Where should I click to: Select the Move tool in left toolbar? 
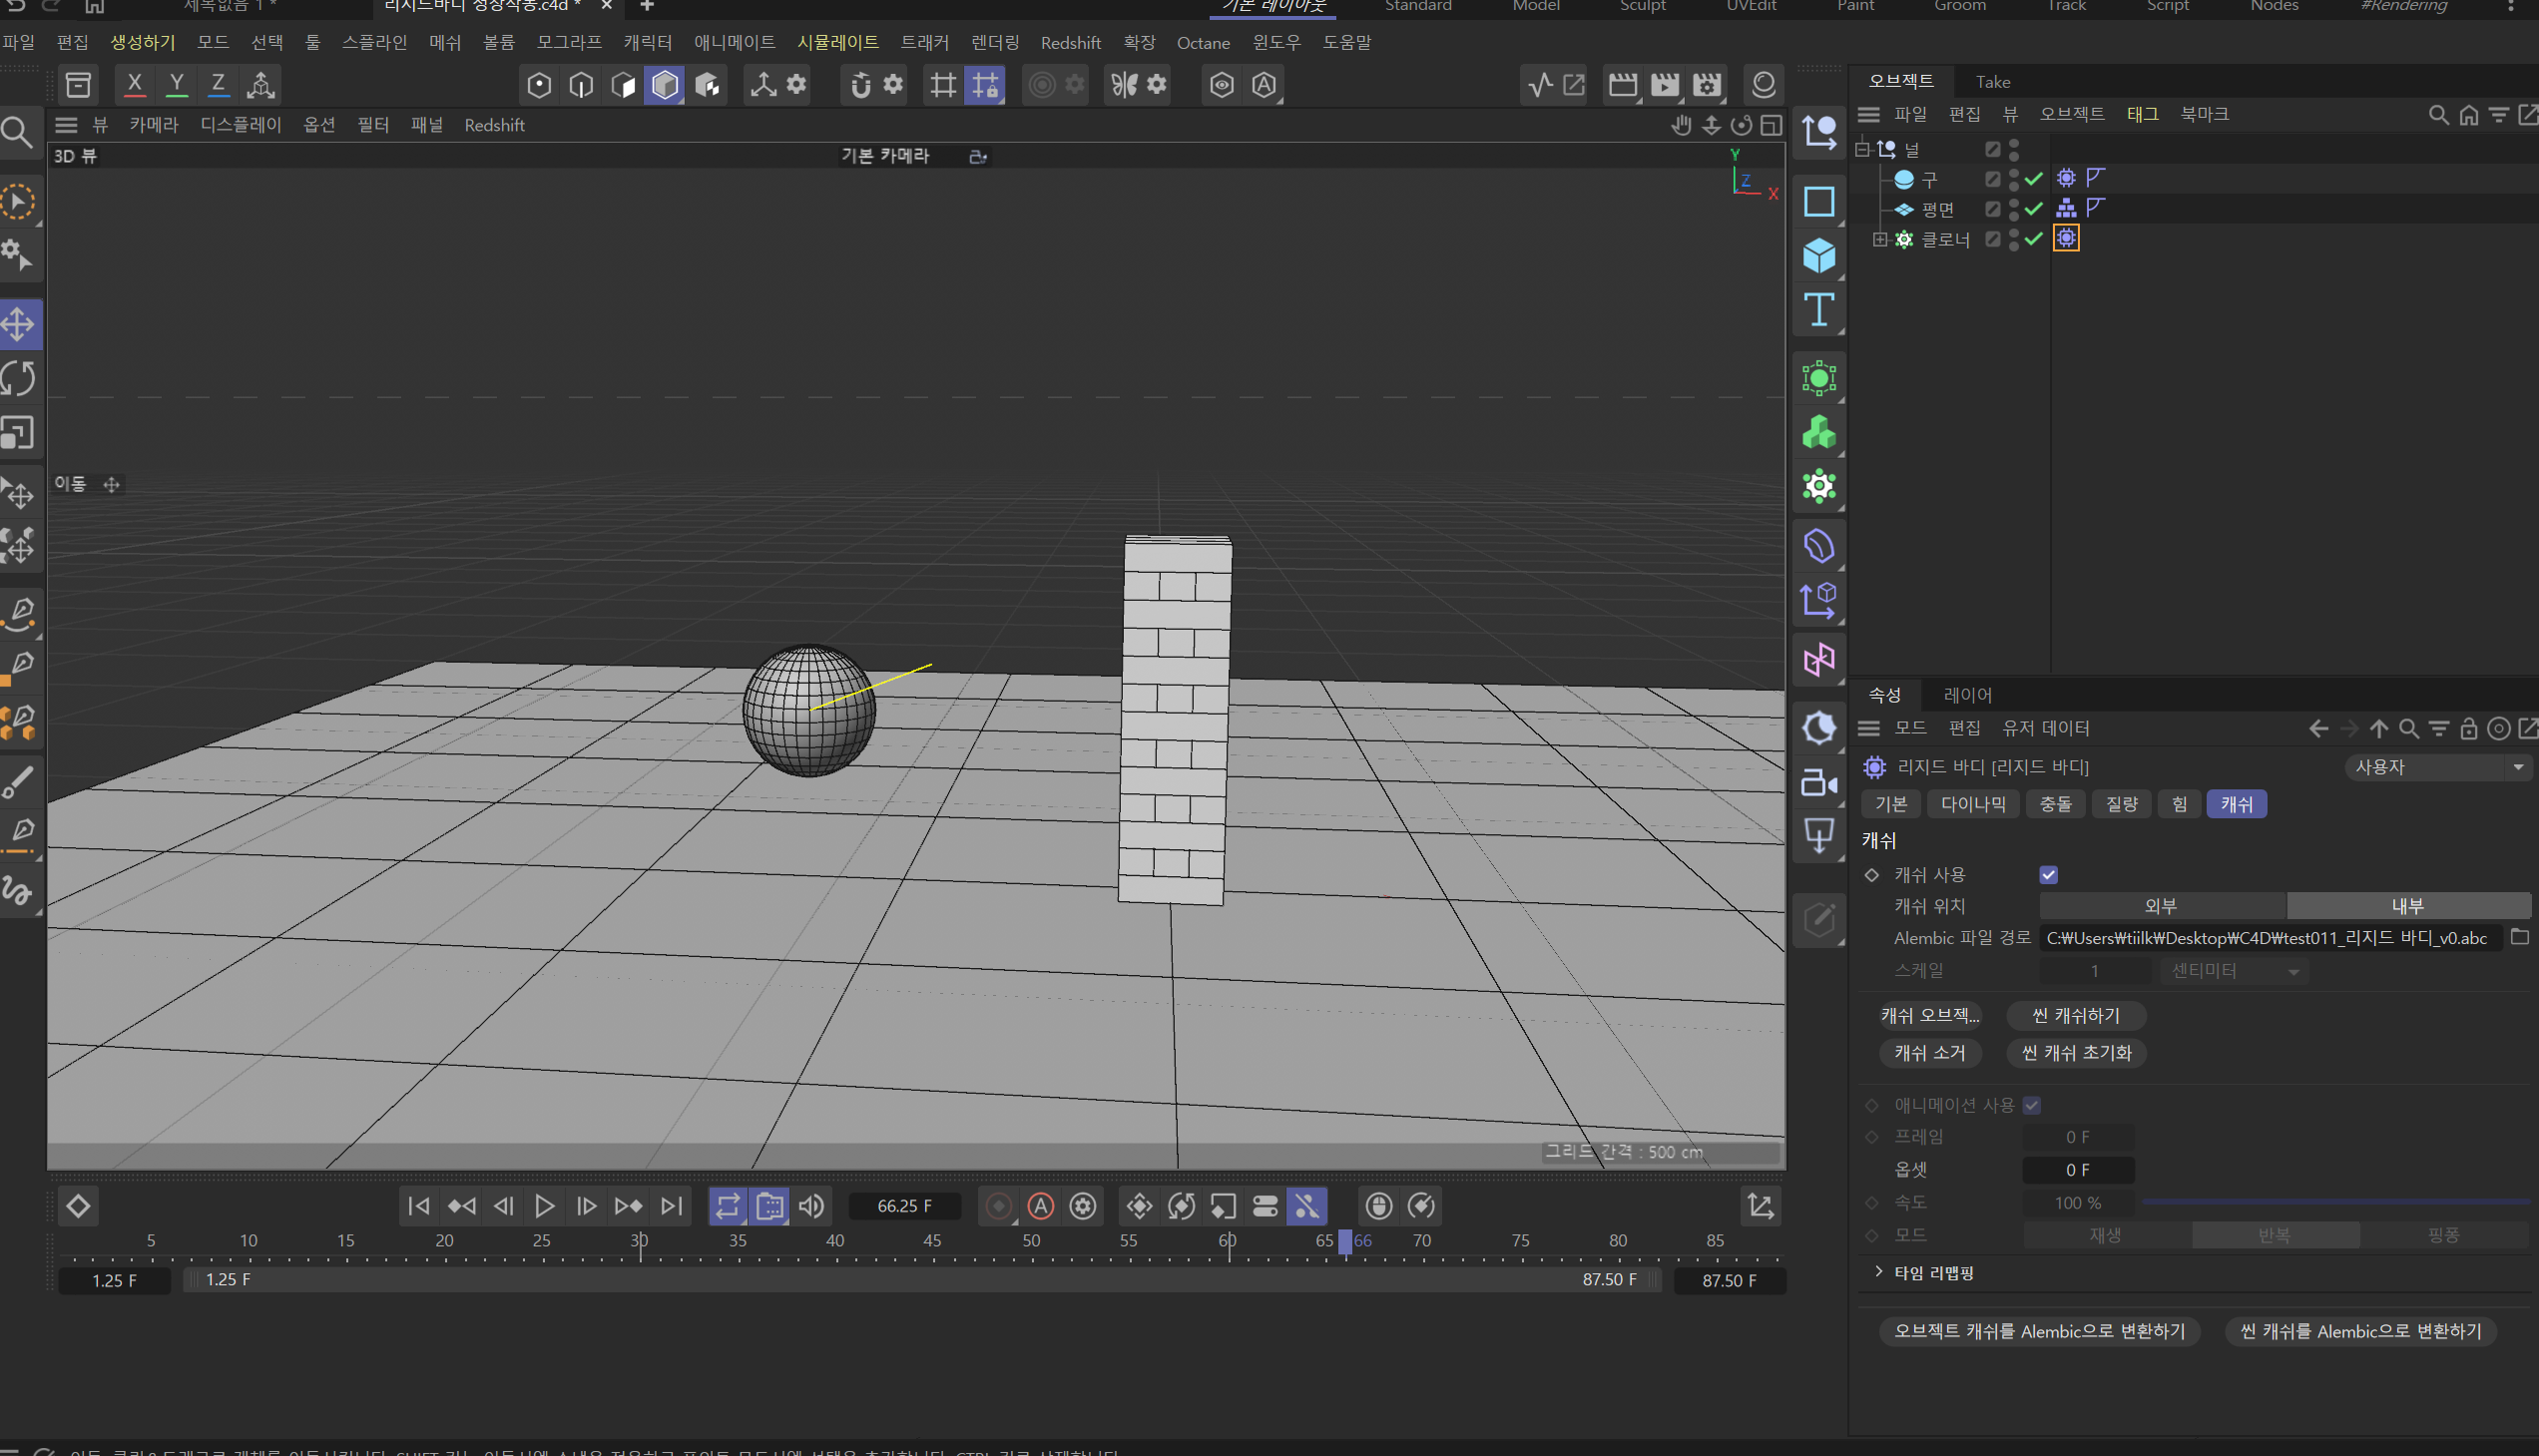19,324
